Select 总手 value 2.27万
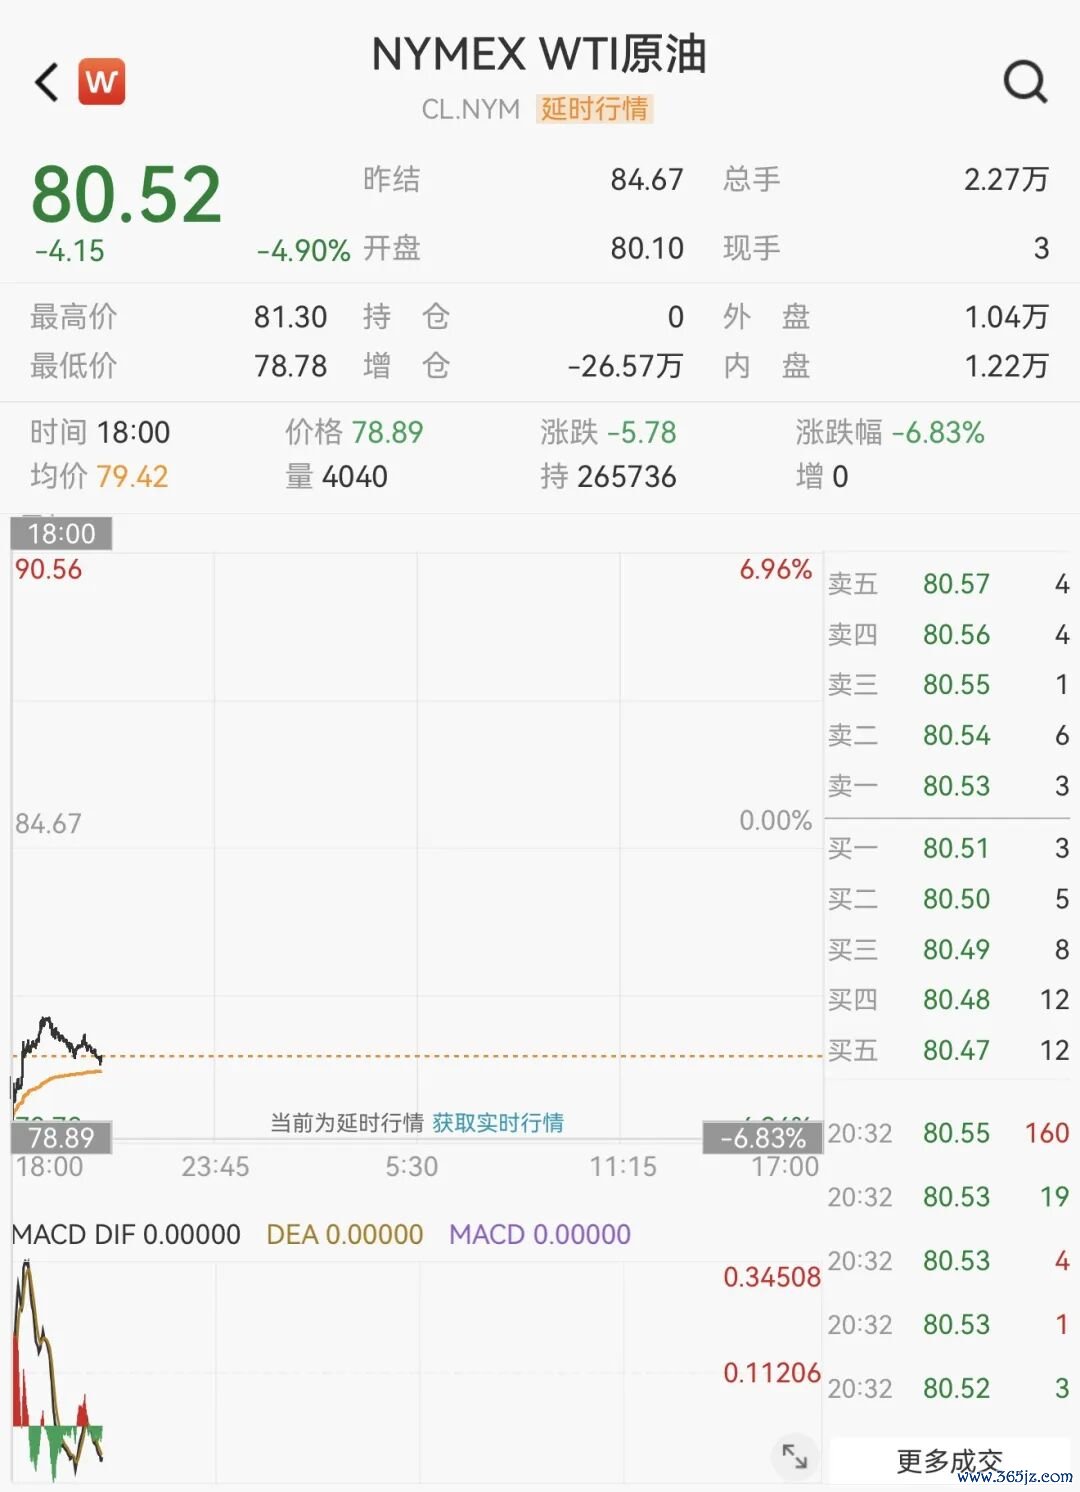This screenshot has height=1492, width=1080. click(x=1006, y=180)
